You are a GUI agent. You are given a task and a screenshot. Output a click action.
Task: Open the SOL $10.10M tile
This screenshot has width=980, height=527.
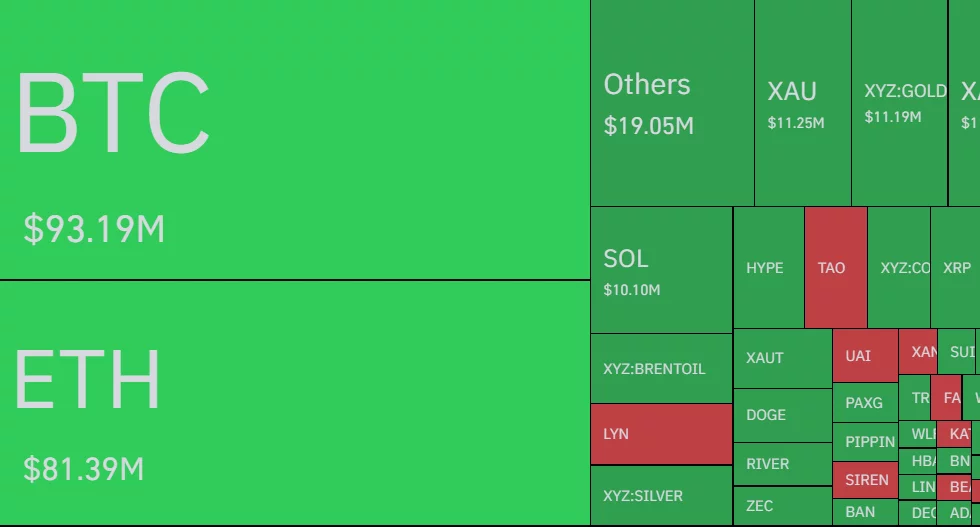661,270
